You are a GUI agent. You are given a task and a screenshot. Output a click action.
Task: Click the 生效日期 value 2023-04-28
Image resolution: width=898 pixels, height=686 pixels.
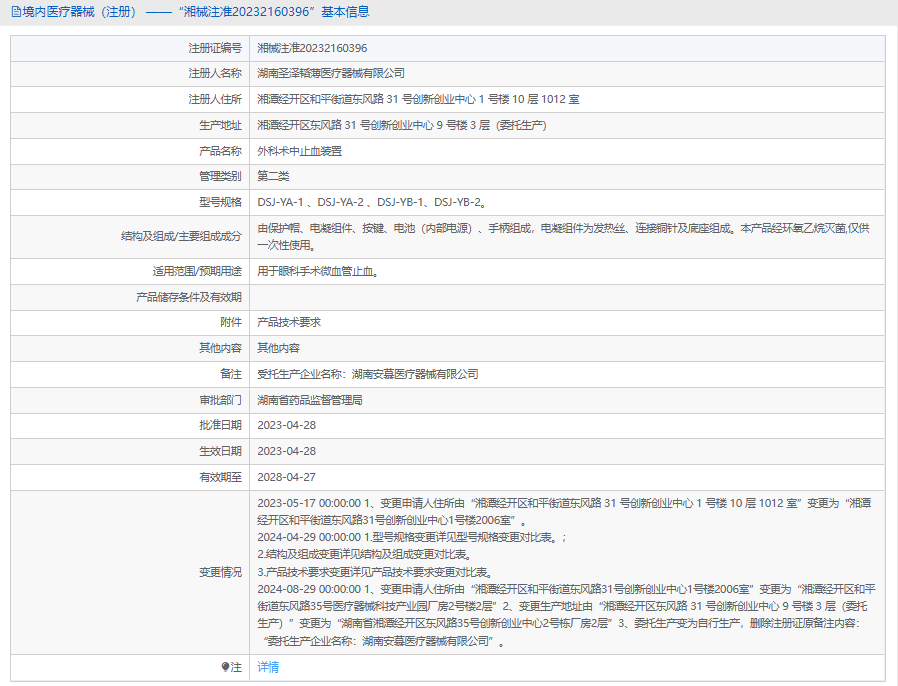[286, 451]
